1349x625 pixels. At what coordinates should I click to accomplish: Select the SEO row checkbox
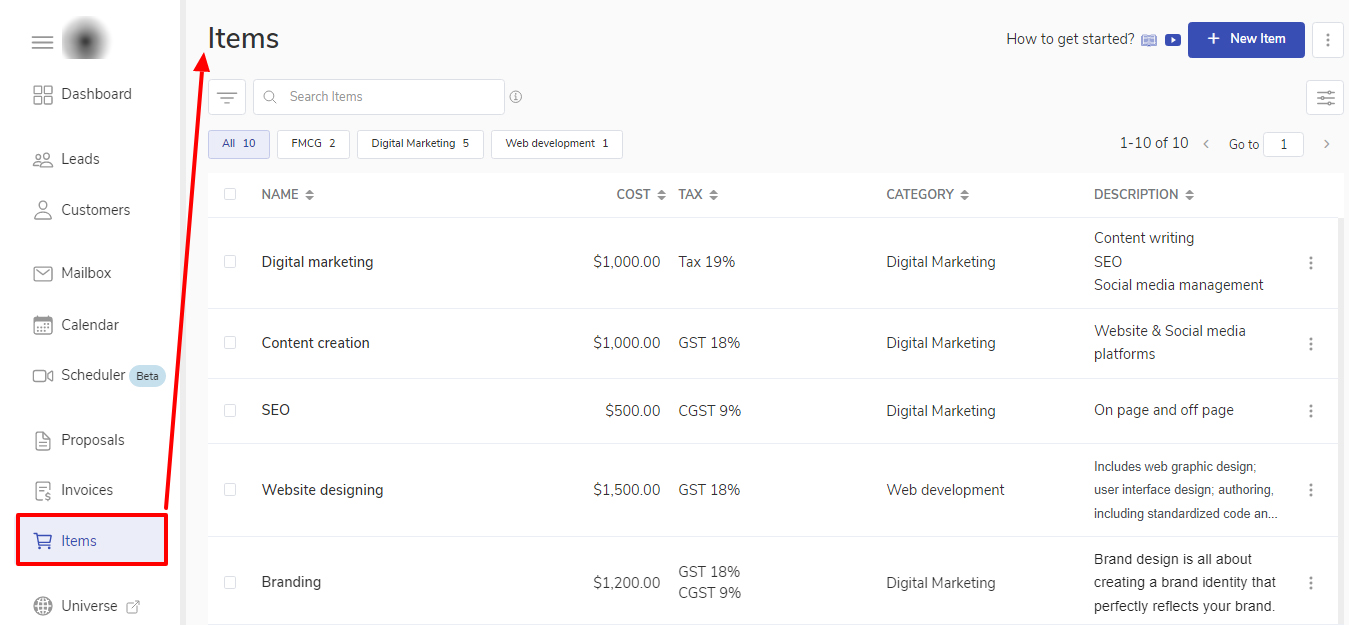click(230, 410)
